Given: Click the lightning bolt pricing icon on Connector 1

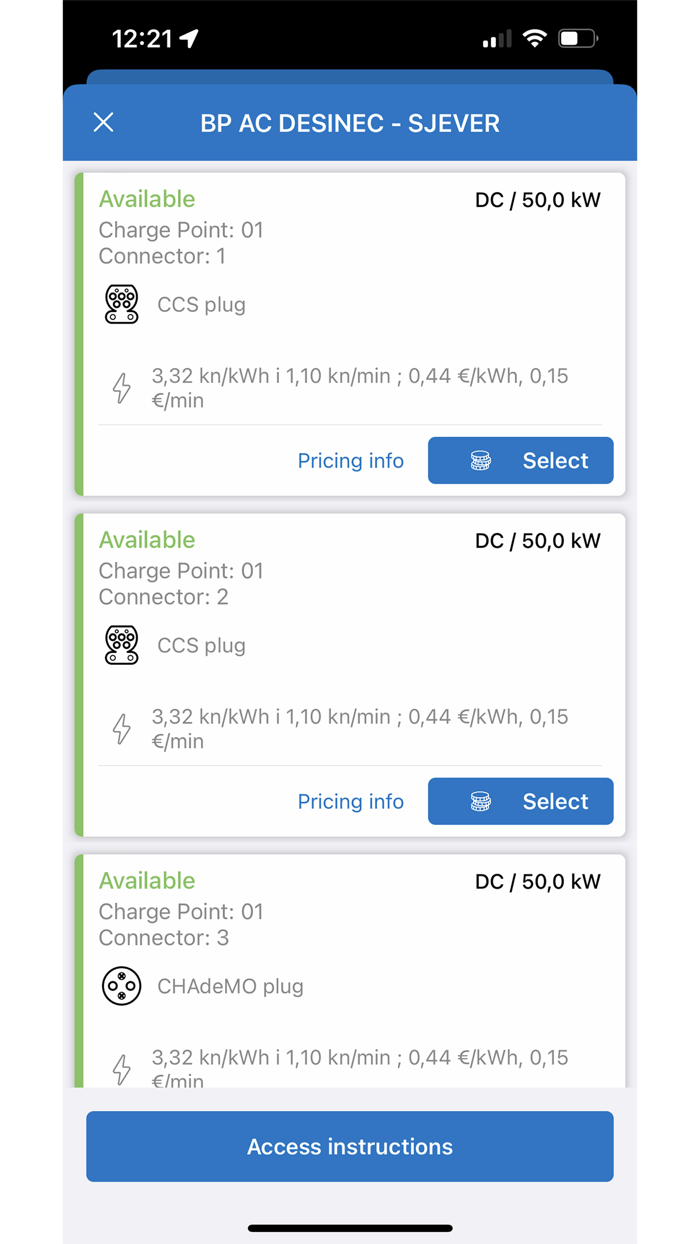Looking at the screenshot, I should tap(121, 388).
